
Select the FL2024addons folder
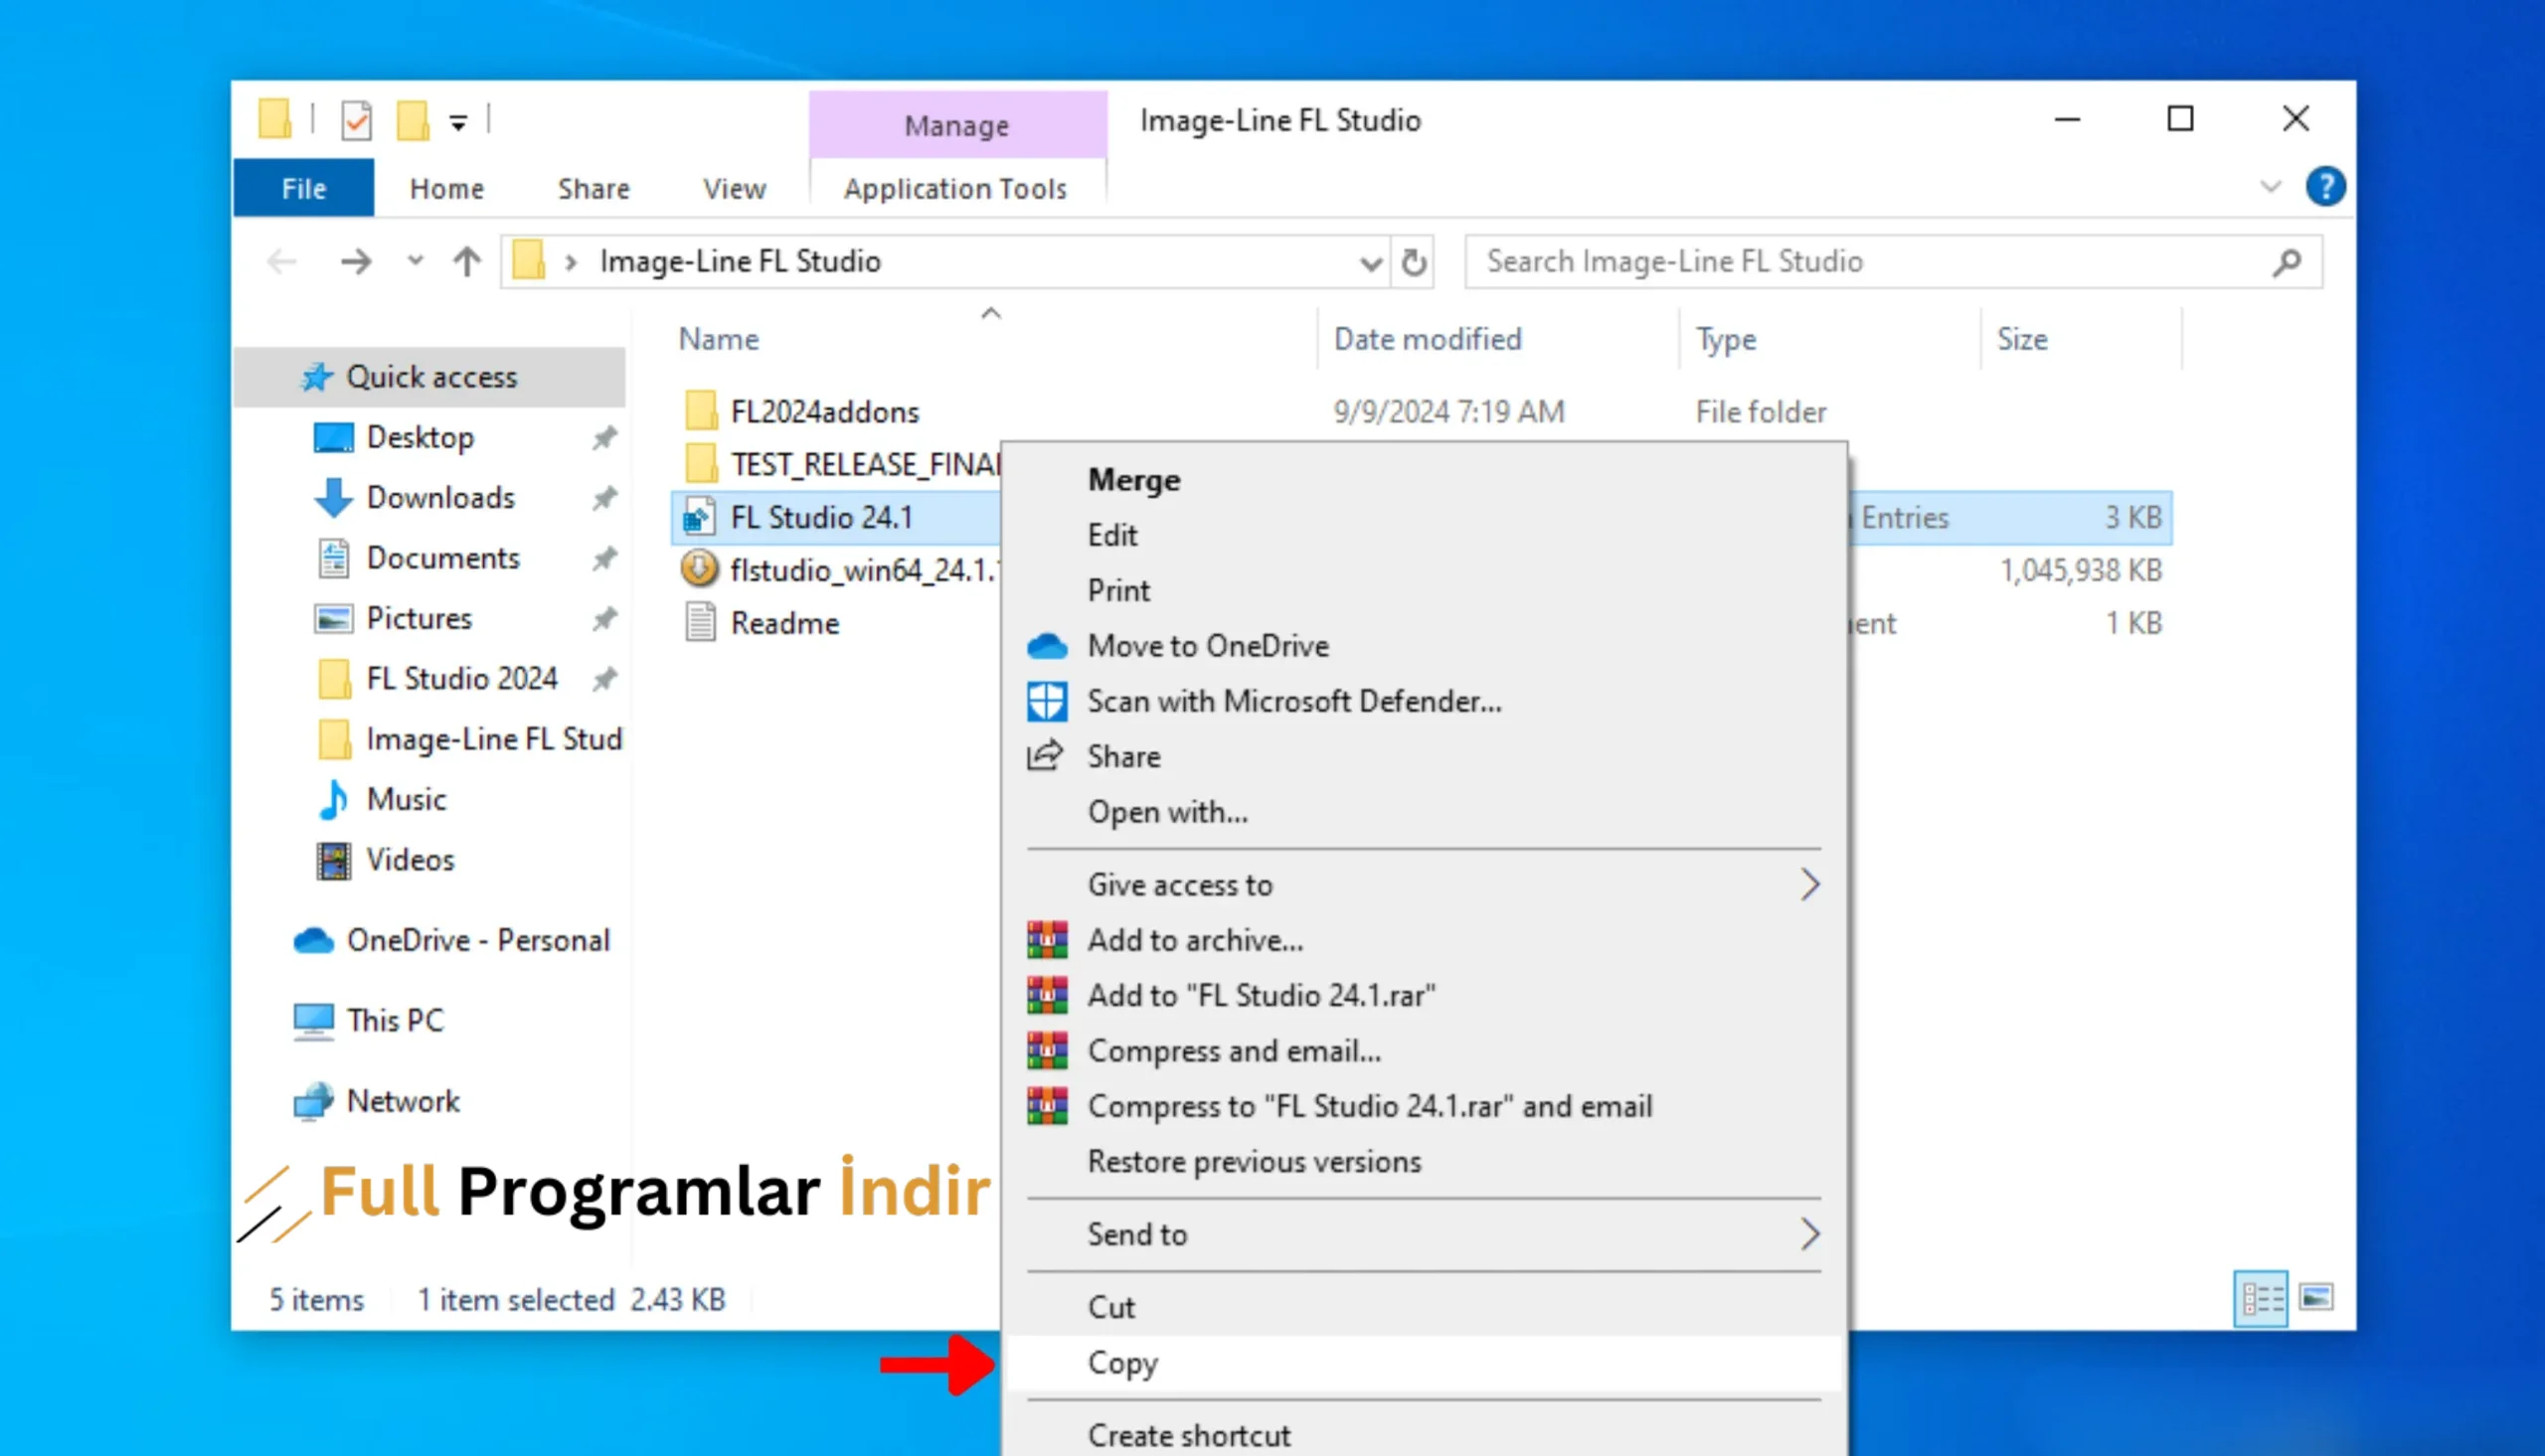(825, 412)
